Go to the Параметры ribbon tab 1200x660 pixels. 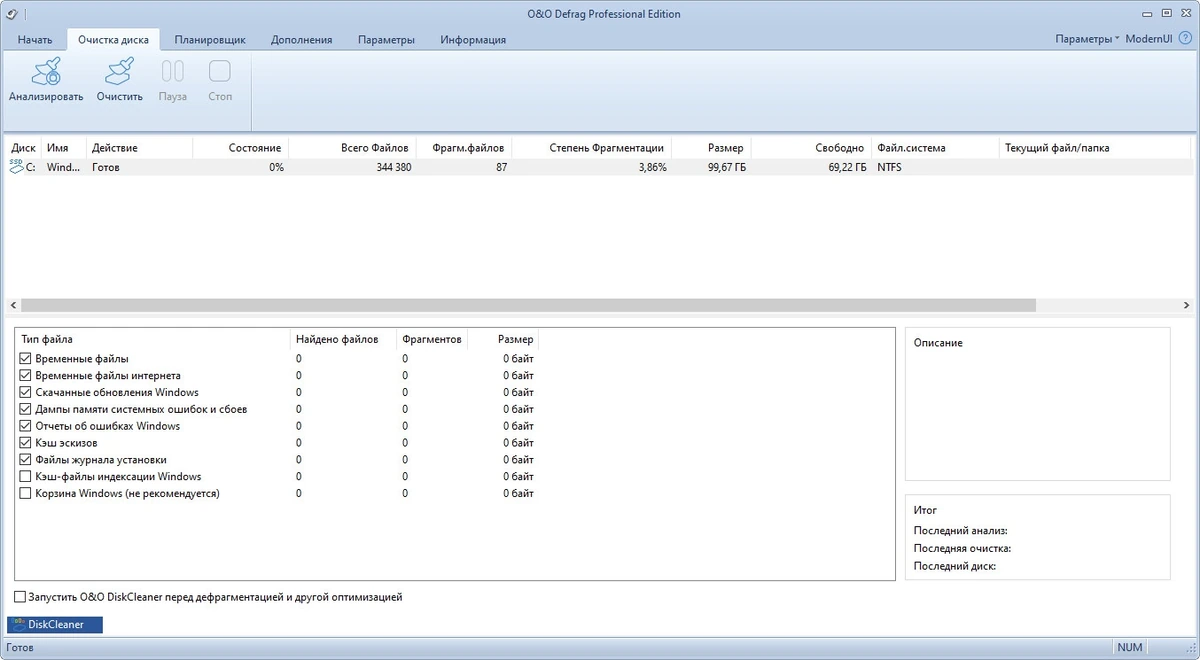(386, 40)
